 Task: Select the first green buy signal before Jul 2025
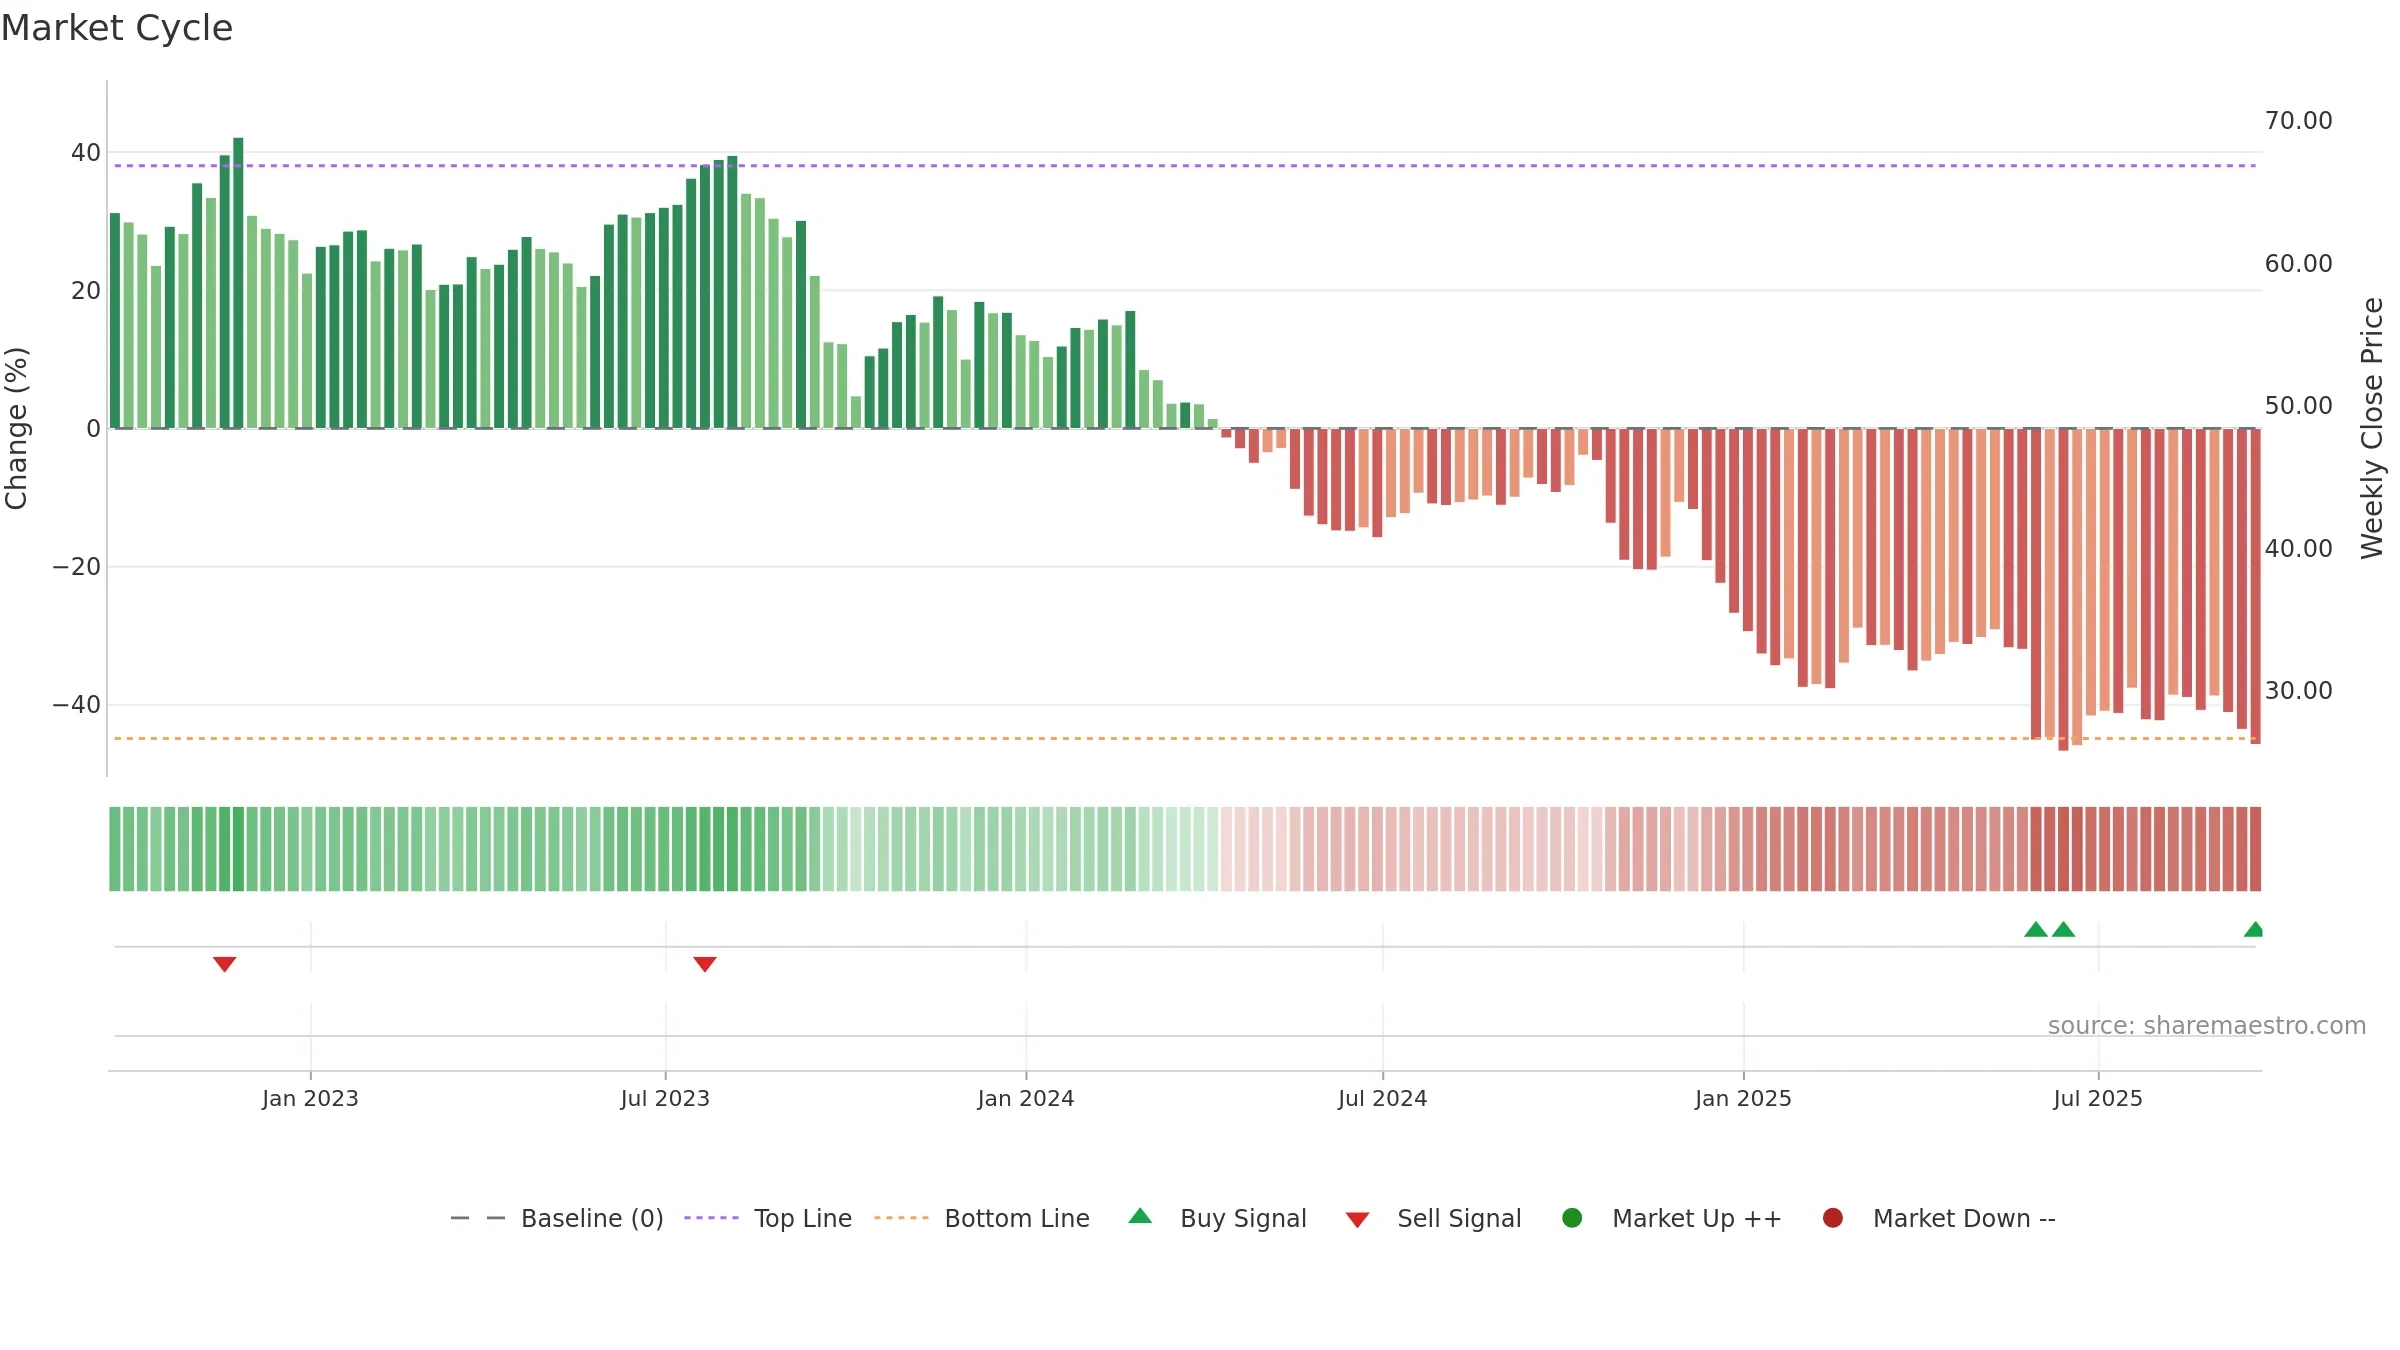click(2036, 929)
